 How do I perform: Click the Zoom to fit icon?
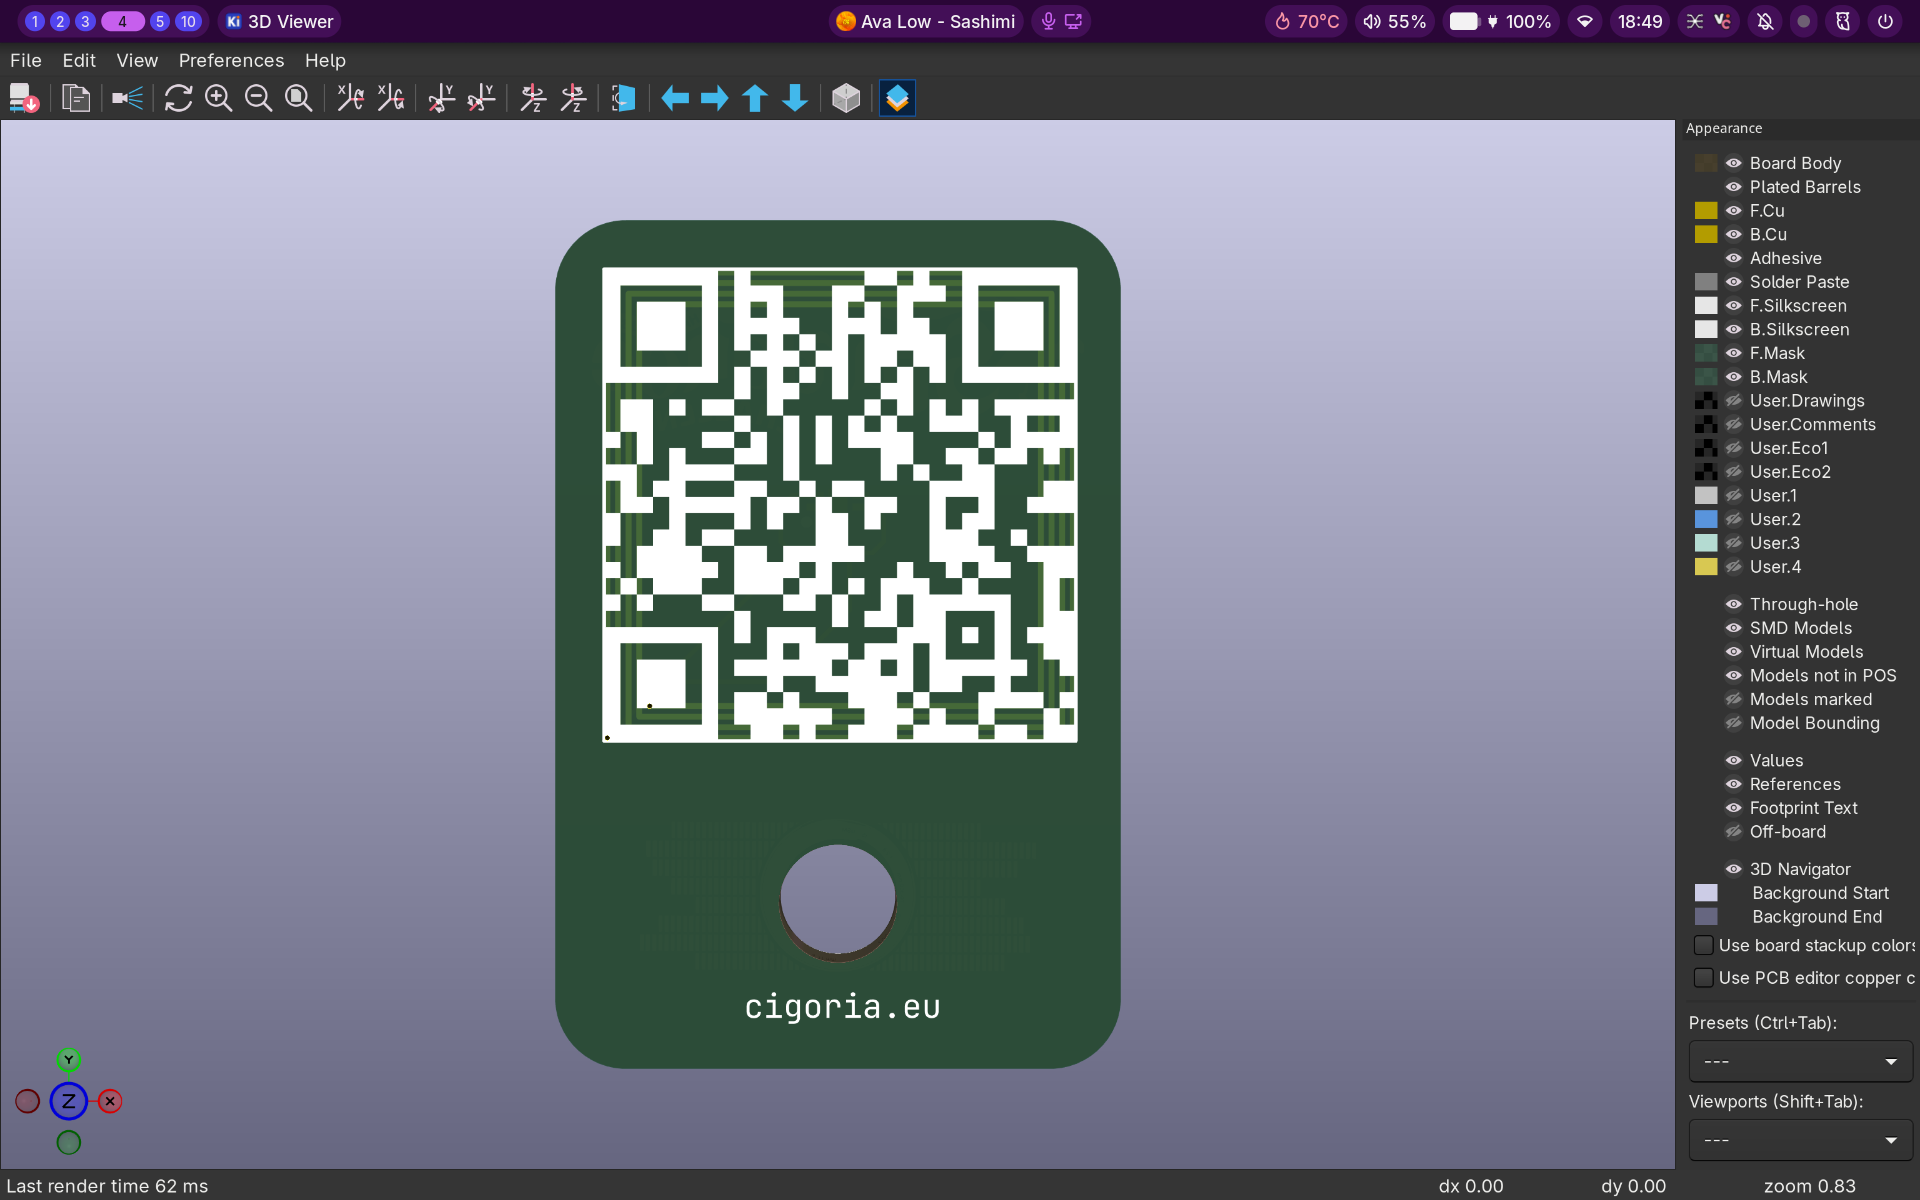pos(298,98)
